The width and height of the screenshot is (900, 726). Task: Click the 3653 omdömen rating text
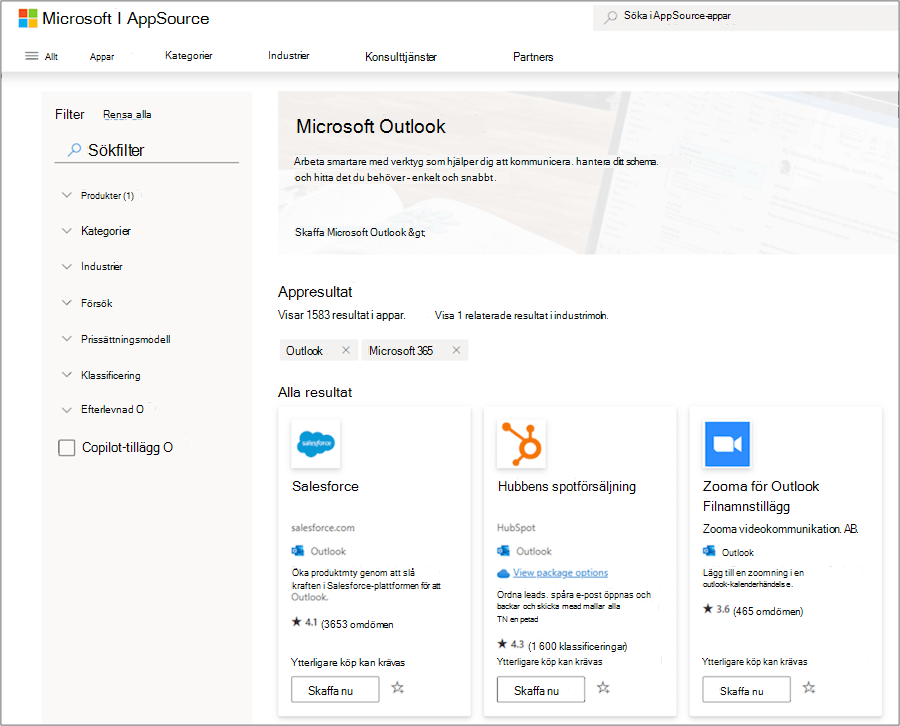(357, 624)
